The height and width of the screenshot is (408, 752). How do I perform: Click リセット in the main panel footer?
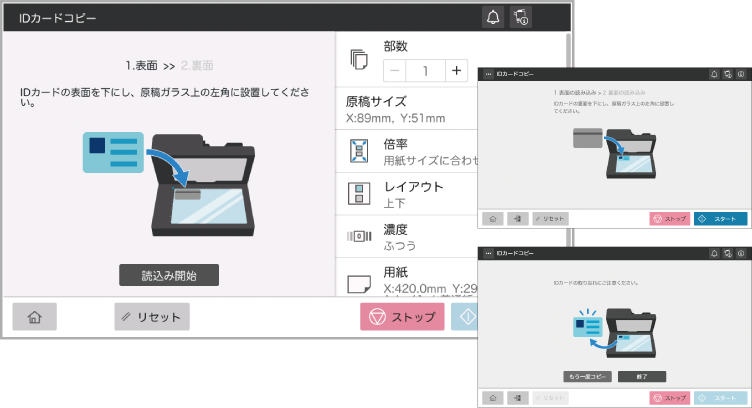[x=151, y=317]
